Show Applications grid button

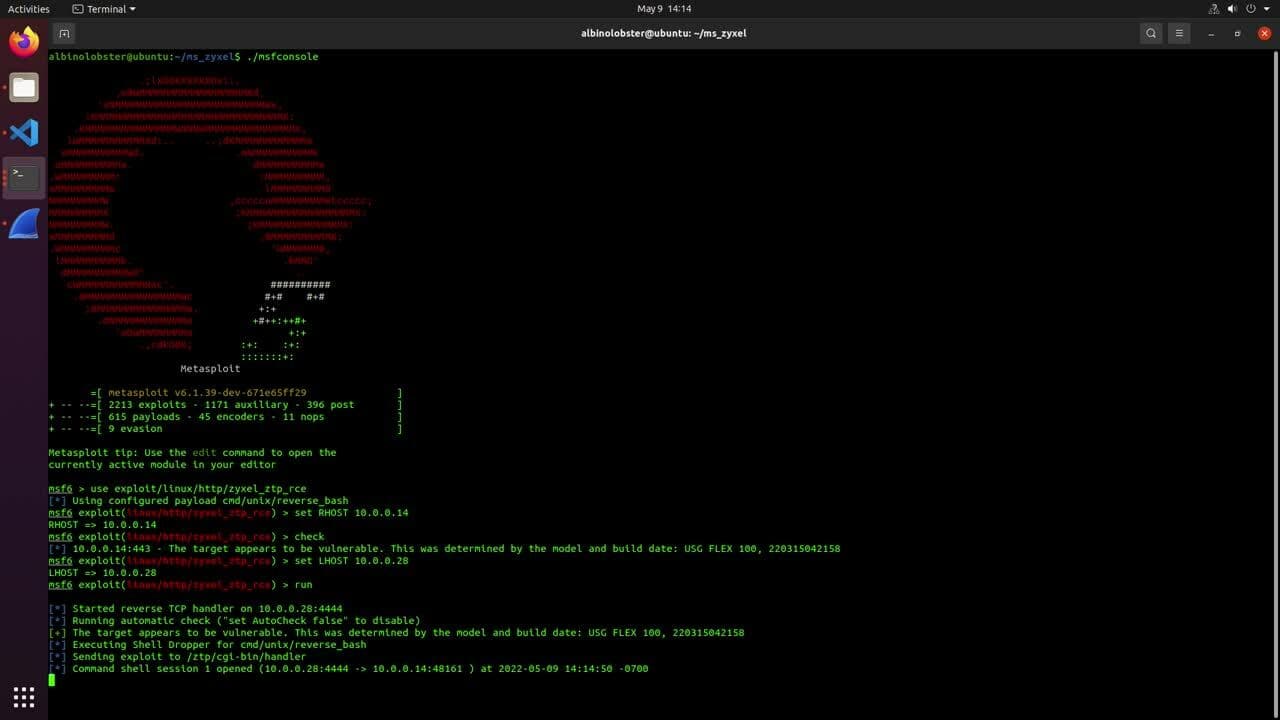pos(24,696)
